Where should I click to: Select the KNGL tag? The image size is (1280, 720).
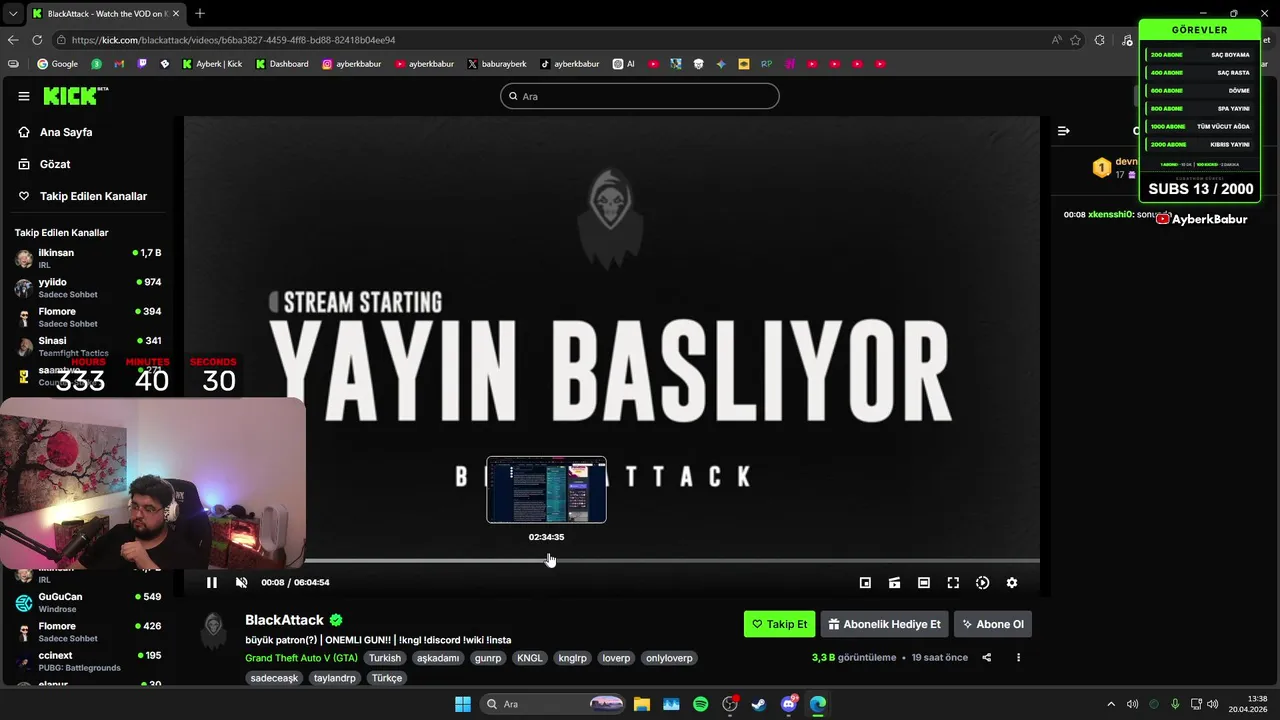[530, 658]
